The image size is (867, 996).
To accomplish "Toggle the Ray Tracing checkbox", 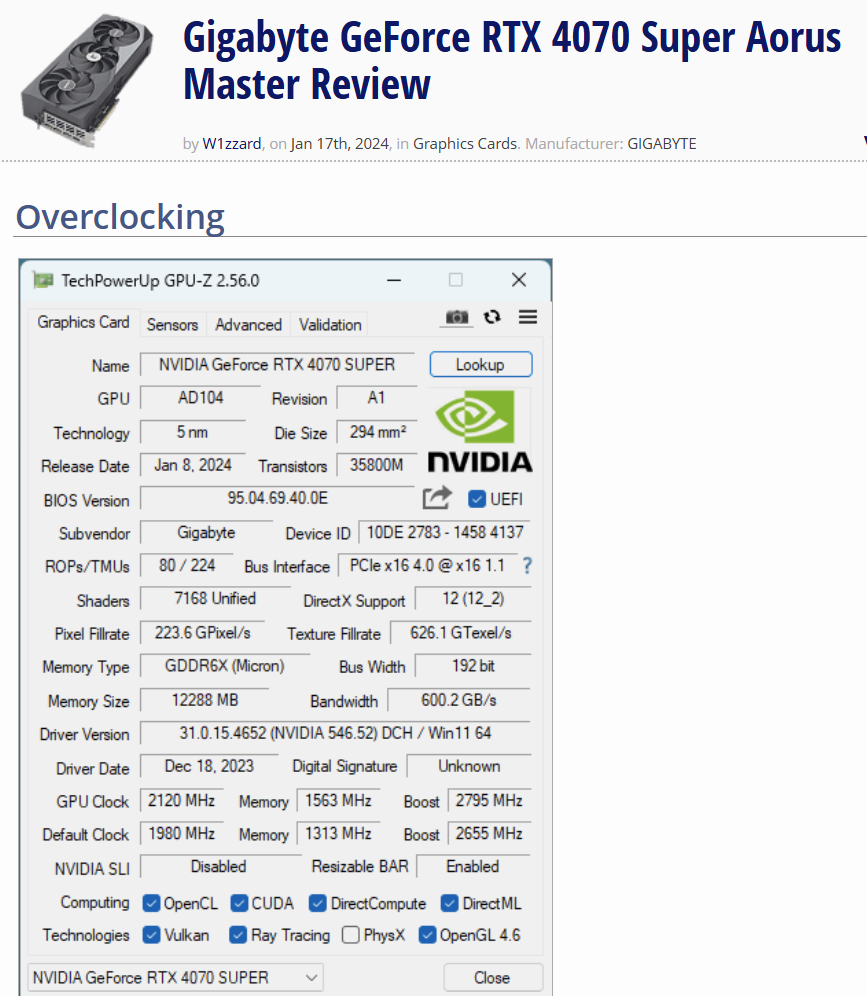I will 238,935.
